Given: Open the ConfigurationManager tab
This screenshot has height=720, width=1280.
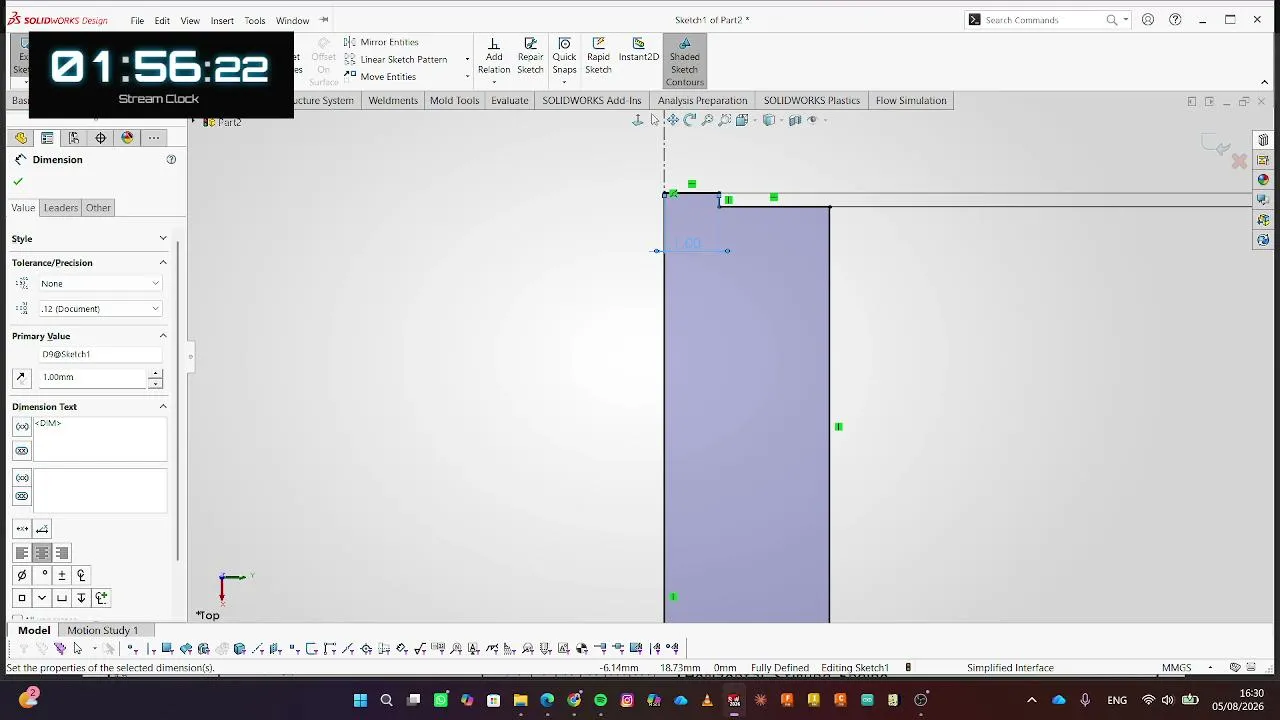Looking at the screenshot, I should pos(74,138).
